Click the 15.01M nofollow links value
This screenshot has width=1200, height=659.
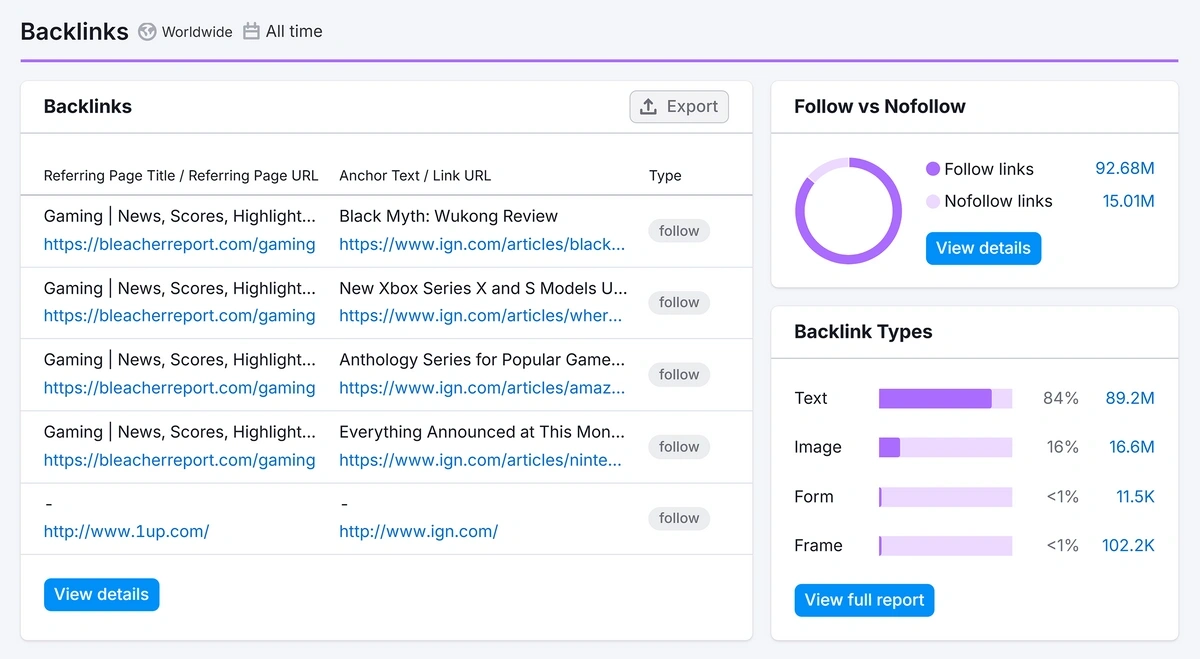click(1128, 201)
